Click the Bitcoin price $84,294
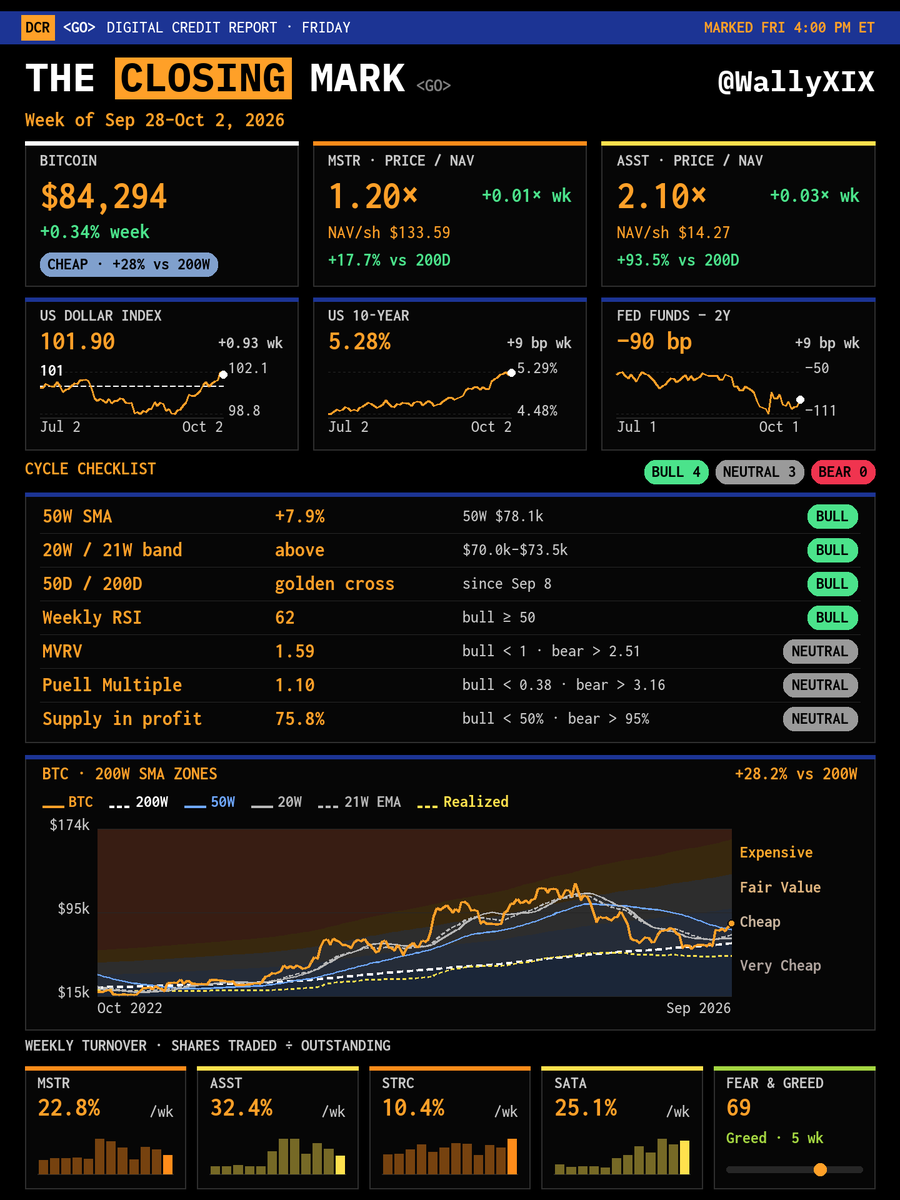The height and width of the screenshot is (1200, 900). point(103,196)
